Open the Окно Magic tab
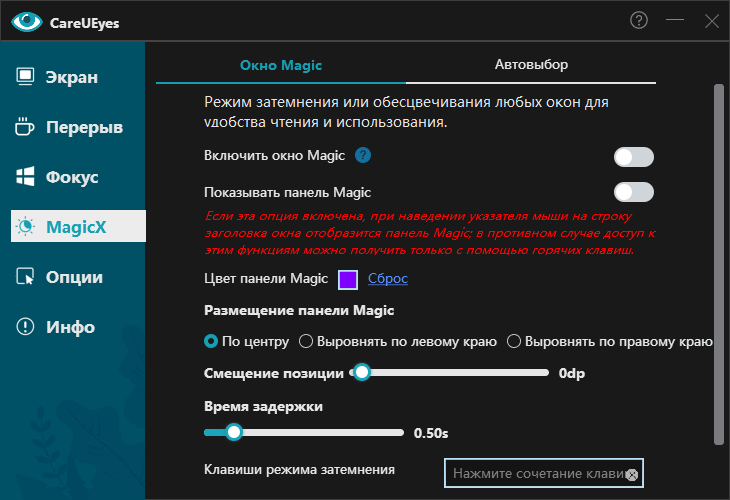Image resolution: width=730 pixels, height=500 pixels. [x=281, y=65]
